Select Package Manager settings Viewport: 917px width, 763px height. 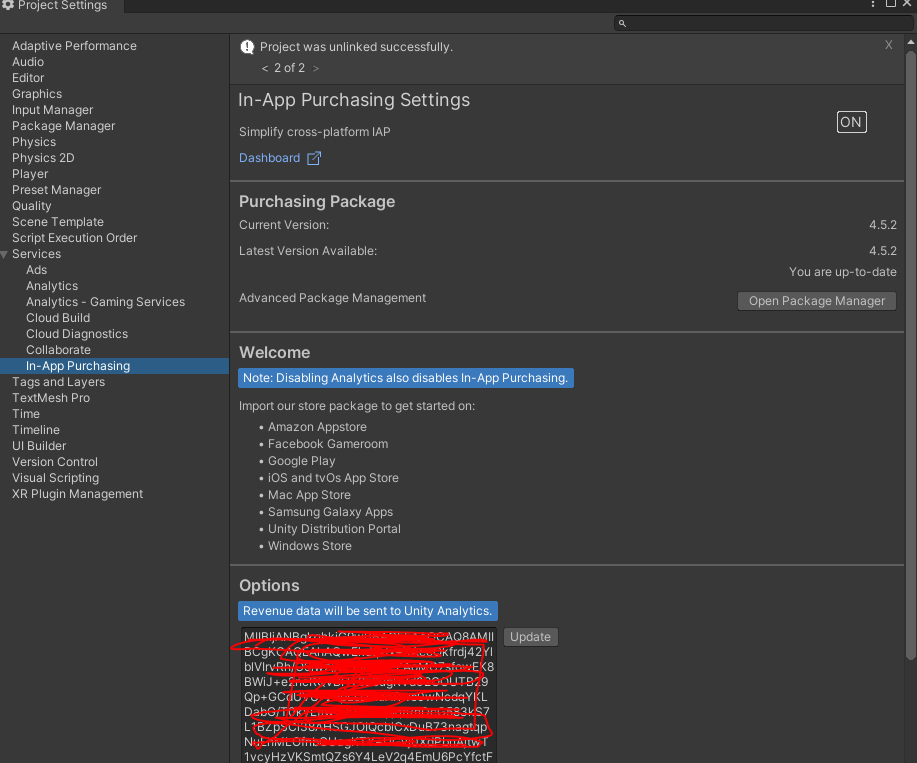click(x=64, y=126)
